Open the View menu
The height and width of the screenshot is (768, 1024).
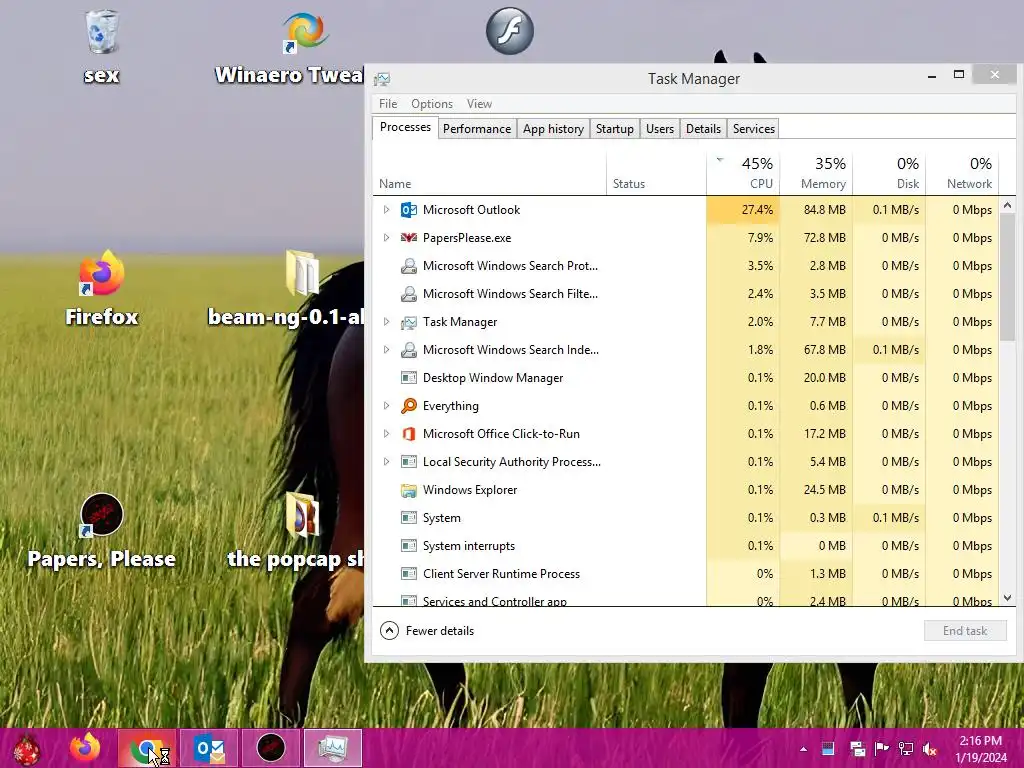(x=479, y=104)
